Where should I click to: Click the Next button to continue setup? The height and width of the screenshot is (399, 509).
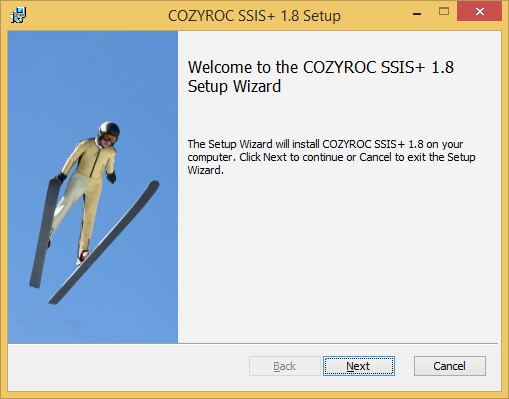point(359,366)
